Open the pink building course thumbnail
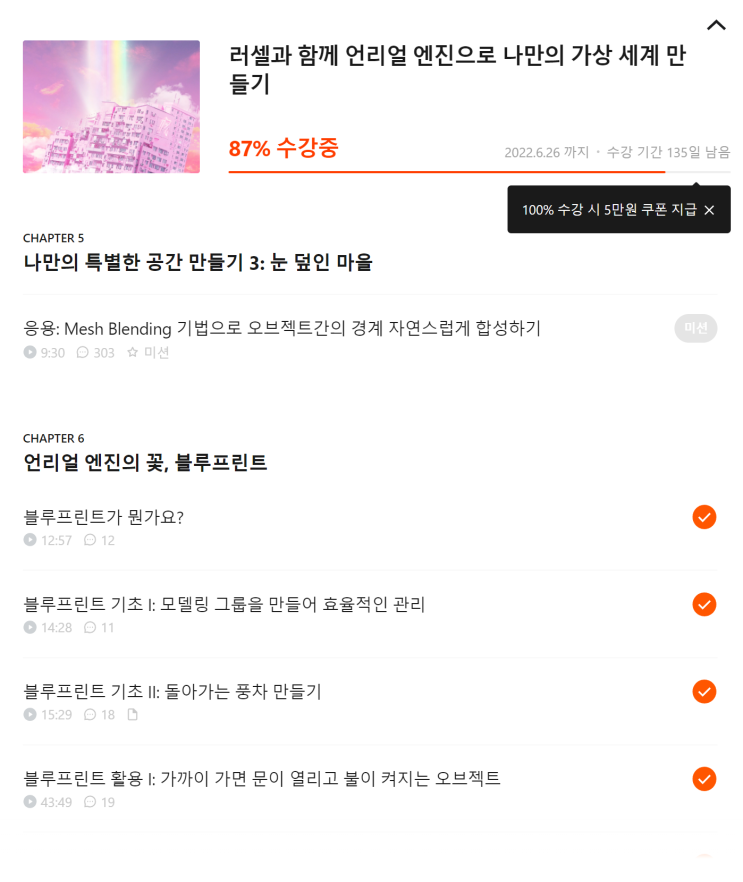 tap(111, 106)
